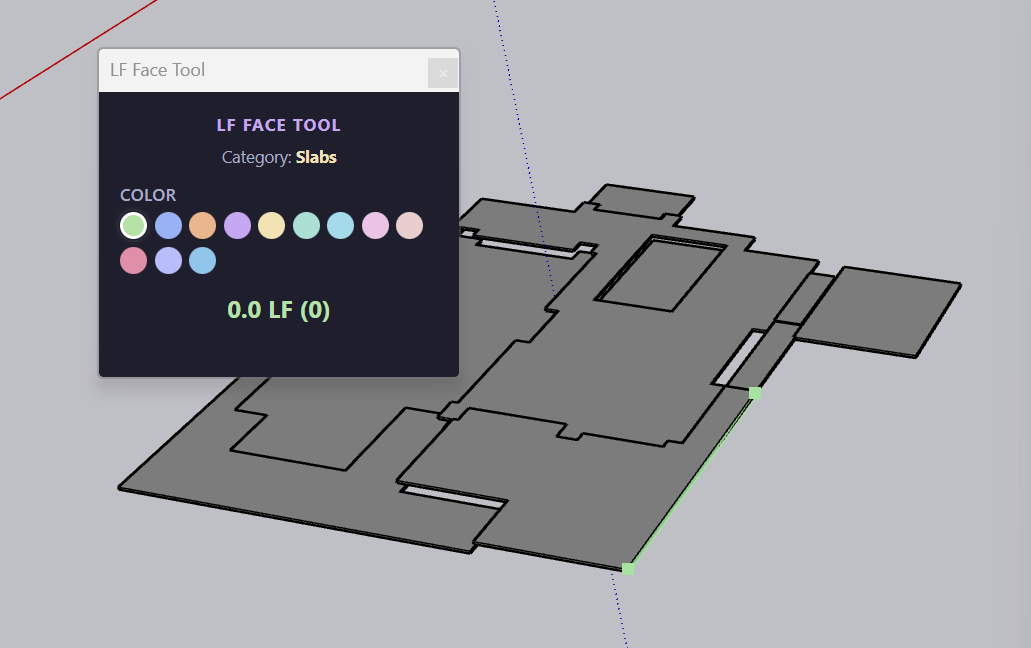Select the purple color swatch

pos(237,225)
